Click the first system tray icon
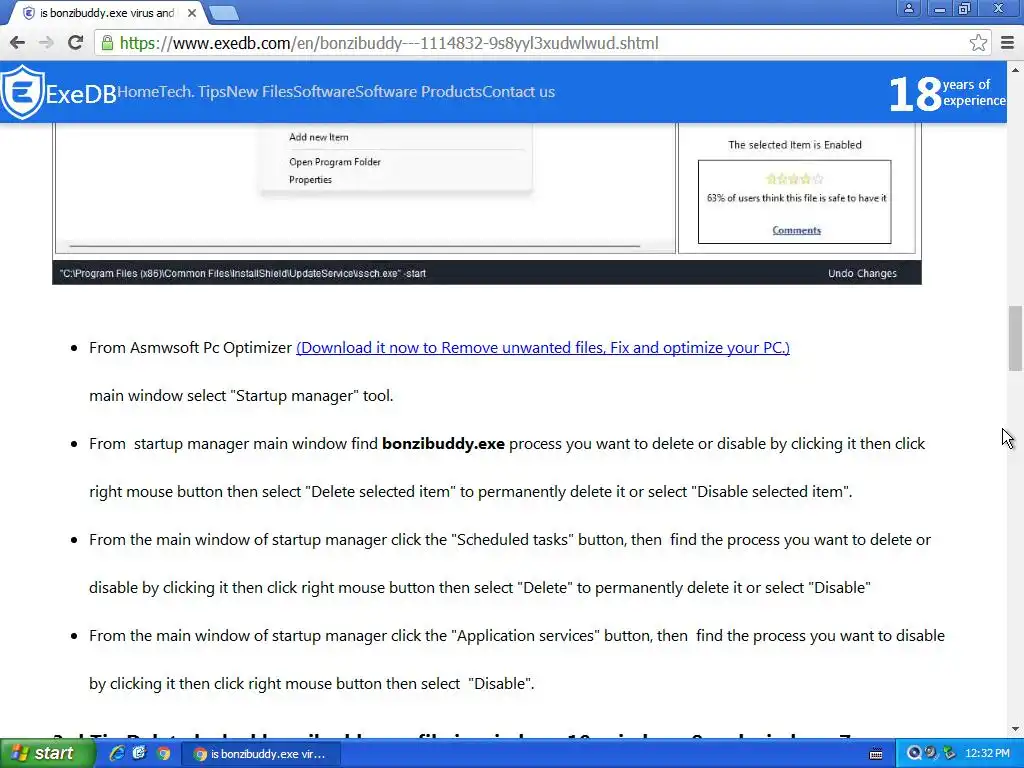This screenshot has height=768, width=1024. [914, 753]
